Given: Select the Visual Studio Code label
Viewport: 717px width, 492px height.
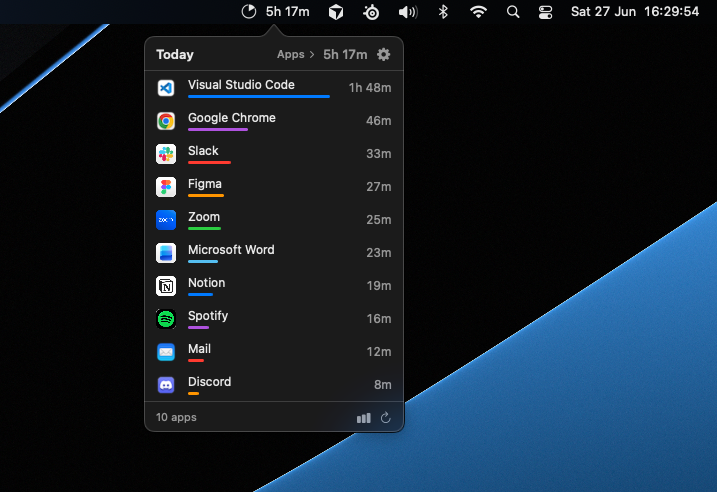Looking at the screenshot, I should pyautogui.click(x=241, y=85).
